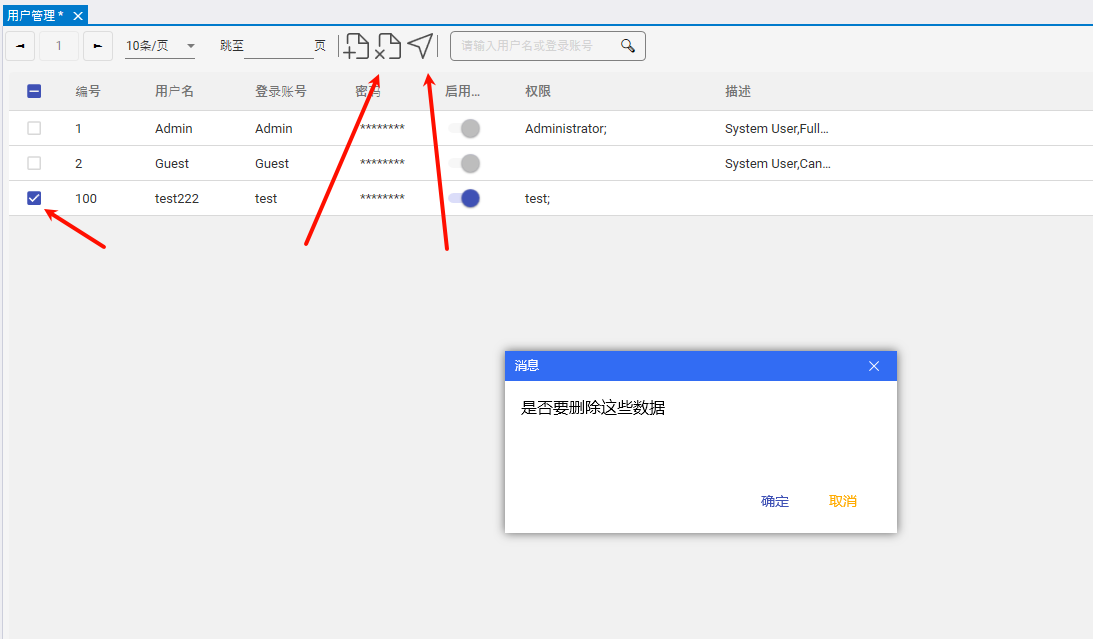This screenshot has width=1093, height=639.
Task: Click the paper plane send icon
Action: click(x=420, y=46)
